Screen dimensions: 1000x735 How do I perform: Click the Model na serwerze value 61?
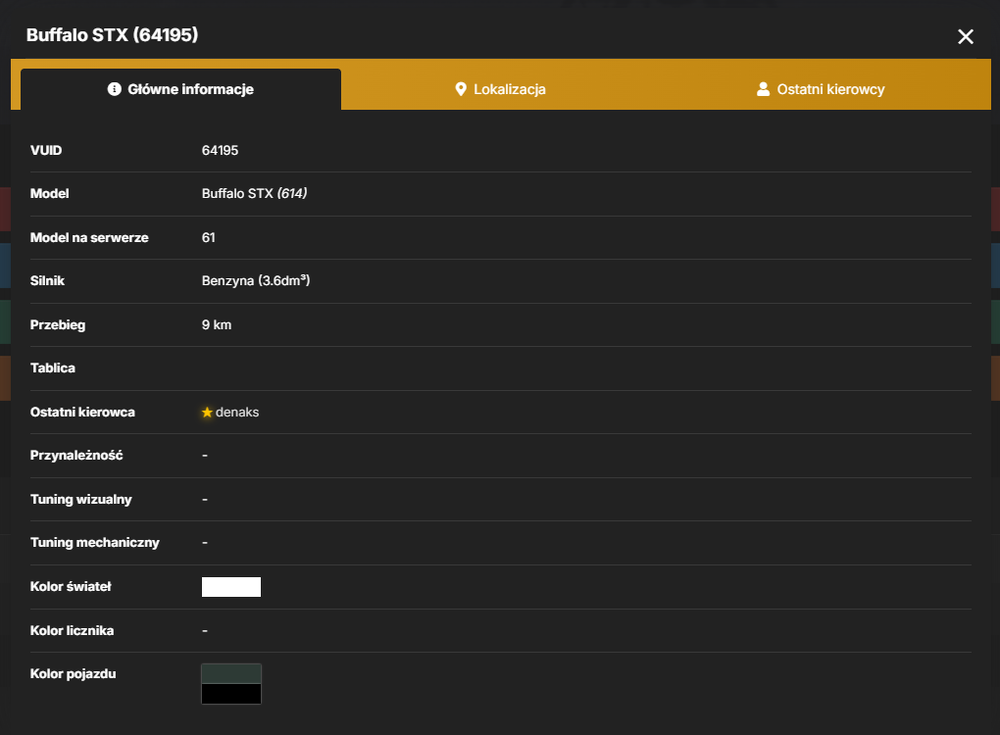pyautogui.click(x=209, y=237)
